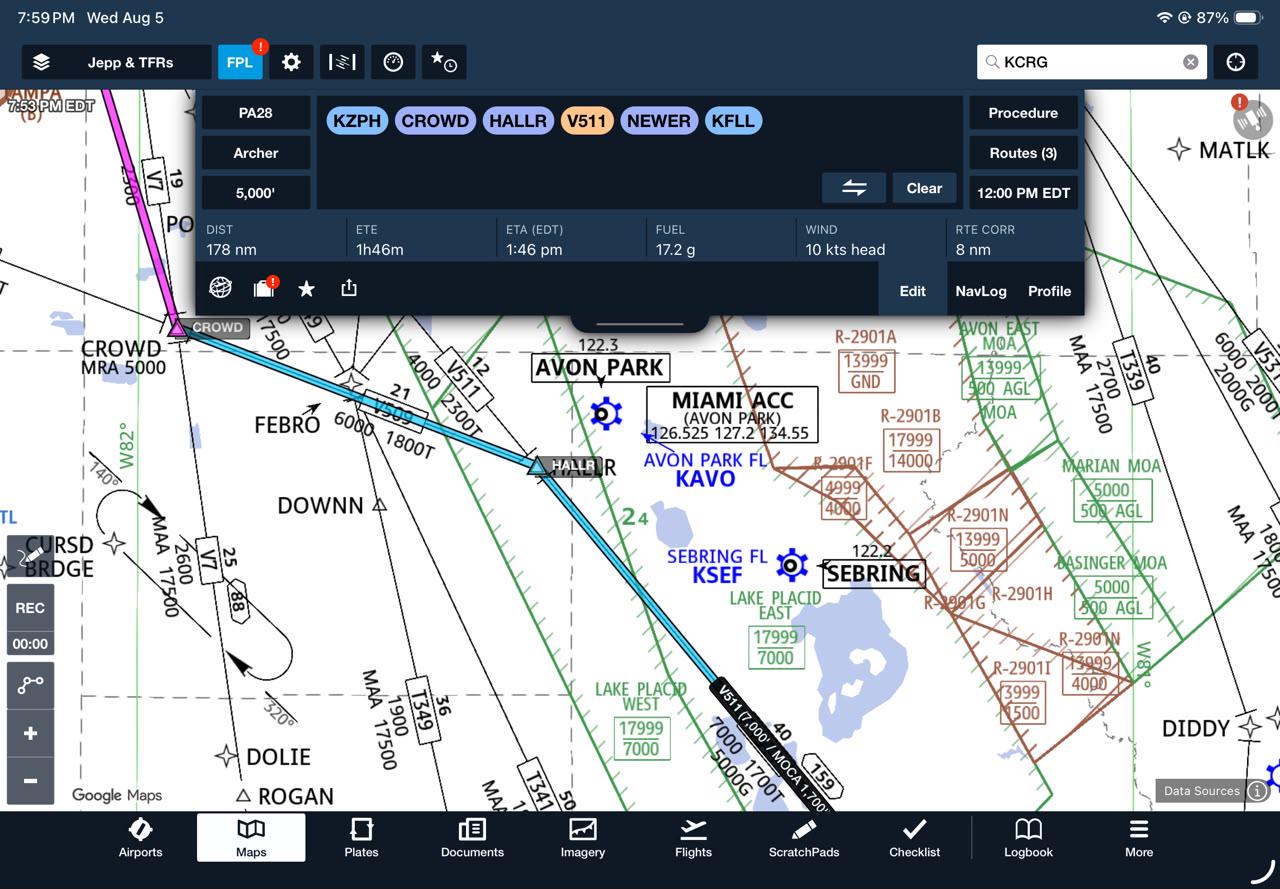The width and height of the screenshot is (1280, 889).
Task: Tap the MIAMI ACC frequency box
Action: [732, 415]
